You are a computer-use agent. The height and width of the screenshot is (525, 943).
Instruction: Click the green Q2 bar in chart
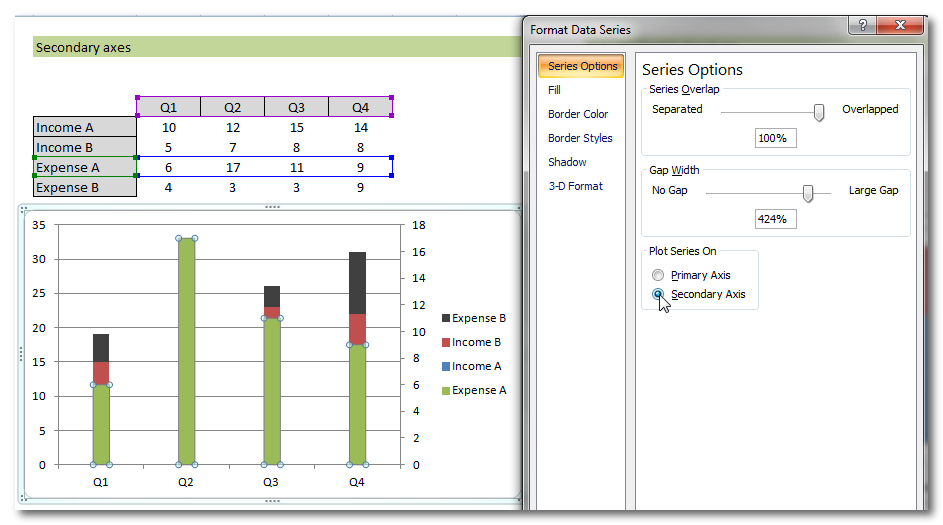[x=186, y=350]
